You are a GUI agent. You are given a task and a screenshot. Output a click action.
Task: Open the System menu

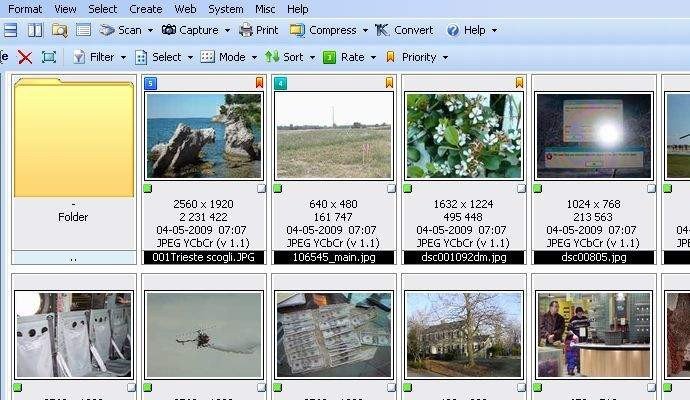226,9
